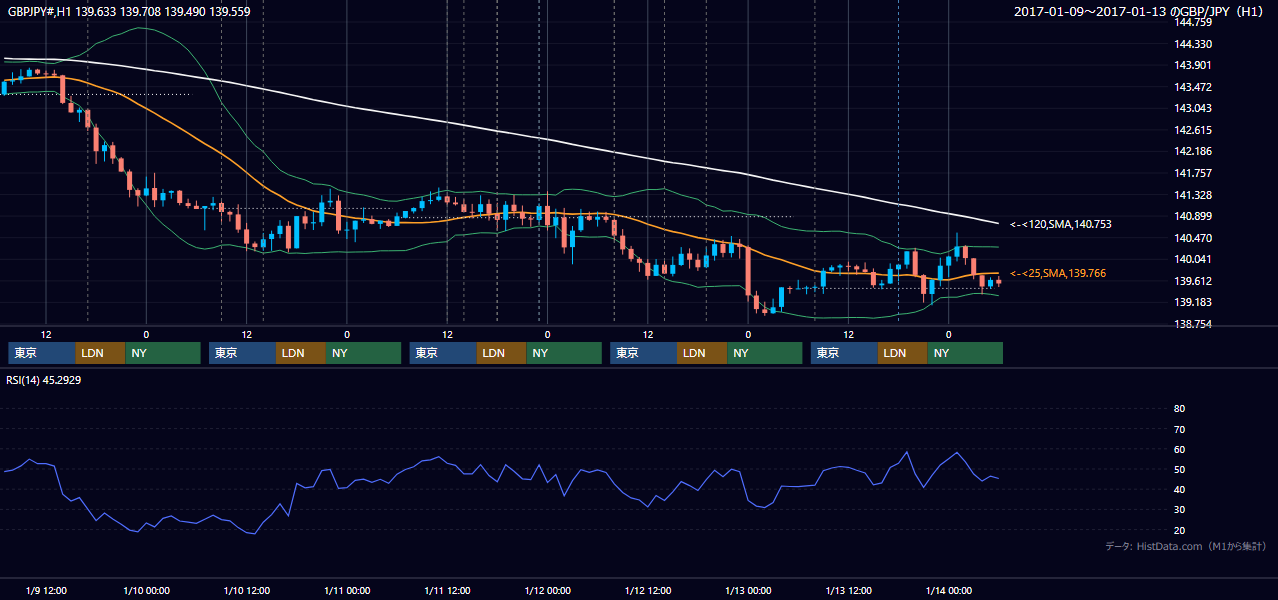Click the 1/10 12:00 time label

tap(247, 590)
